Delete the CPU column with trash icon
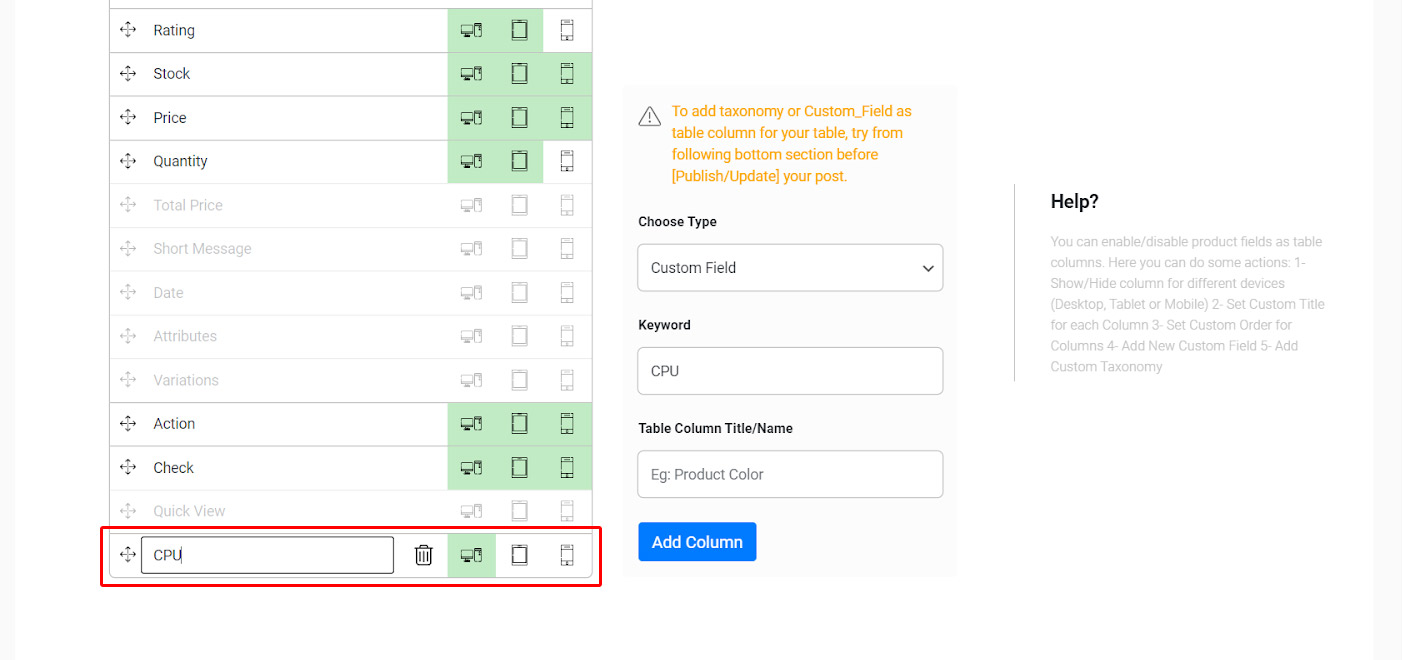The image size is (1402, 660). pos(423,555)
